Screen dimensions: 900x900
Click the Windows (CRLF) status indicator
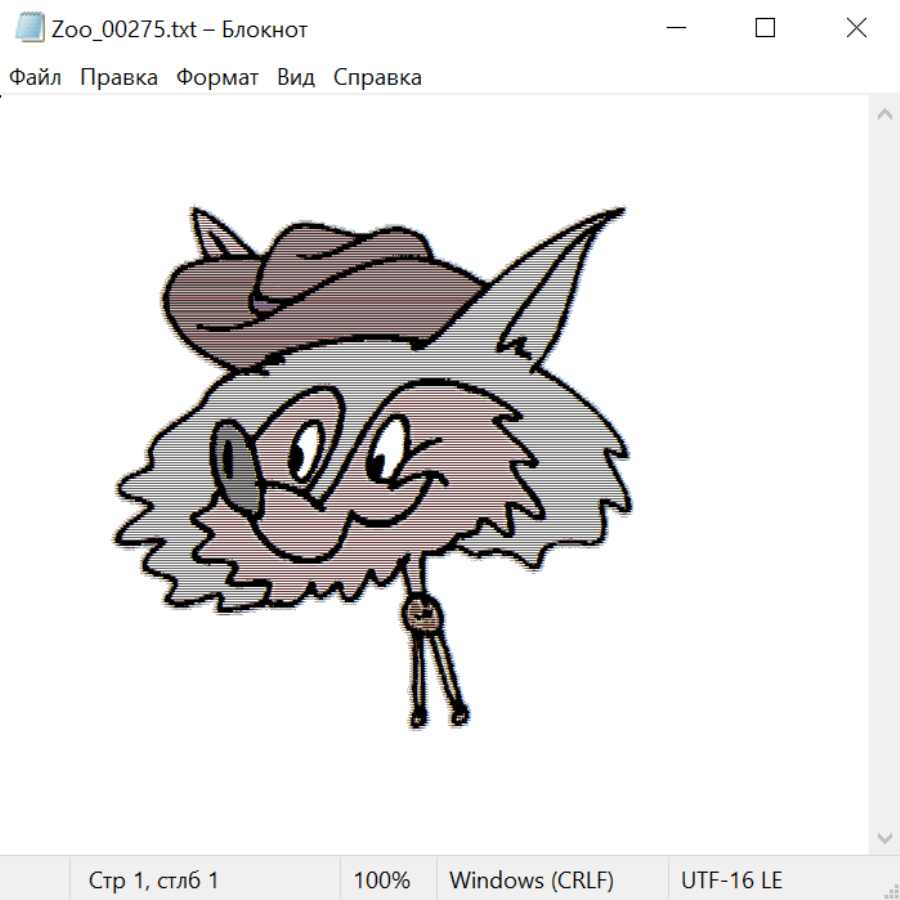coord(531,880)
